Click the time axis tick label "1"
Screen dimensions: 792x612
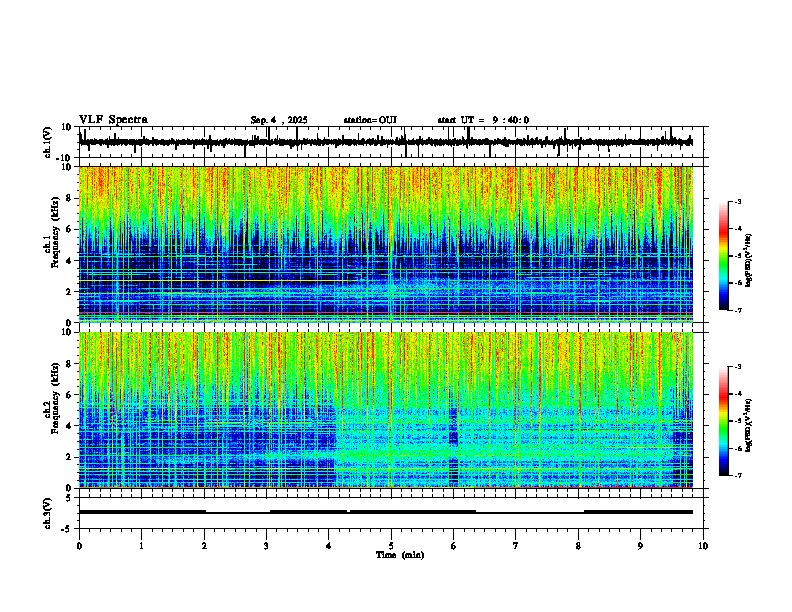coord(141,546)
